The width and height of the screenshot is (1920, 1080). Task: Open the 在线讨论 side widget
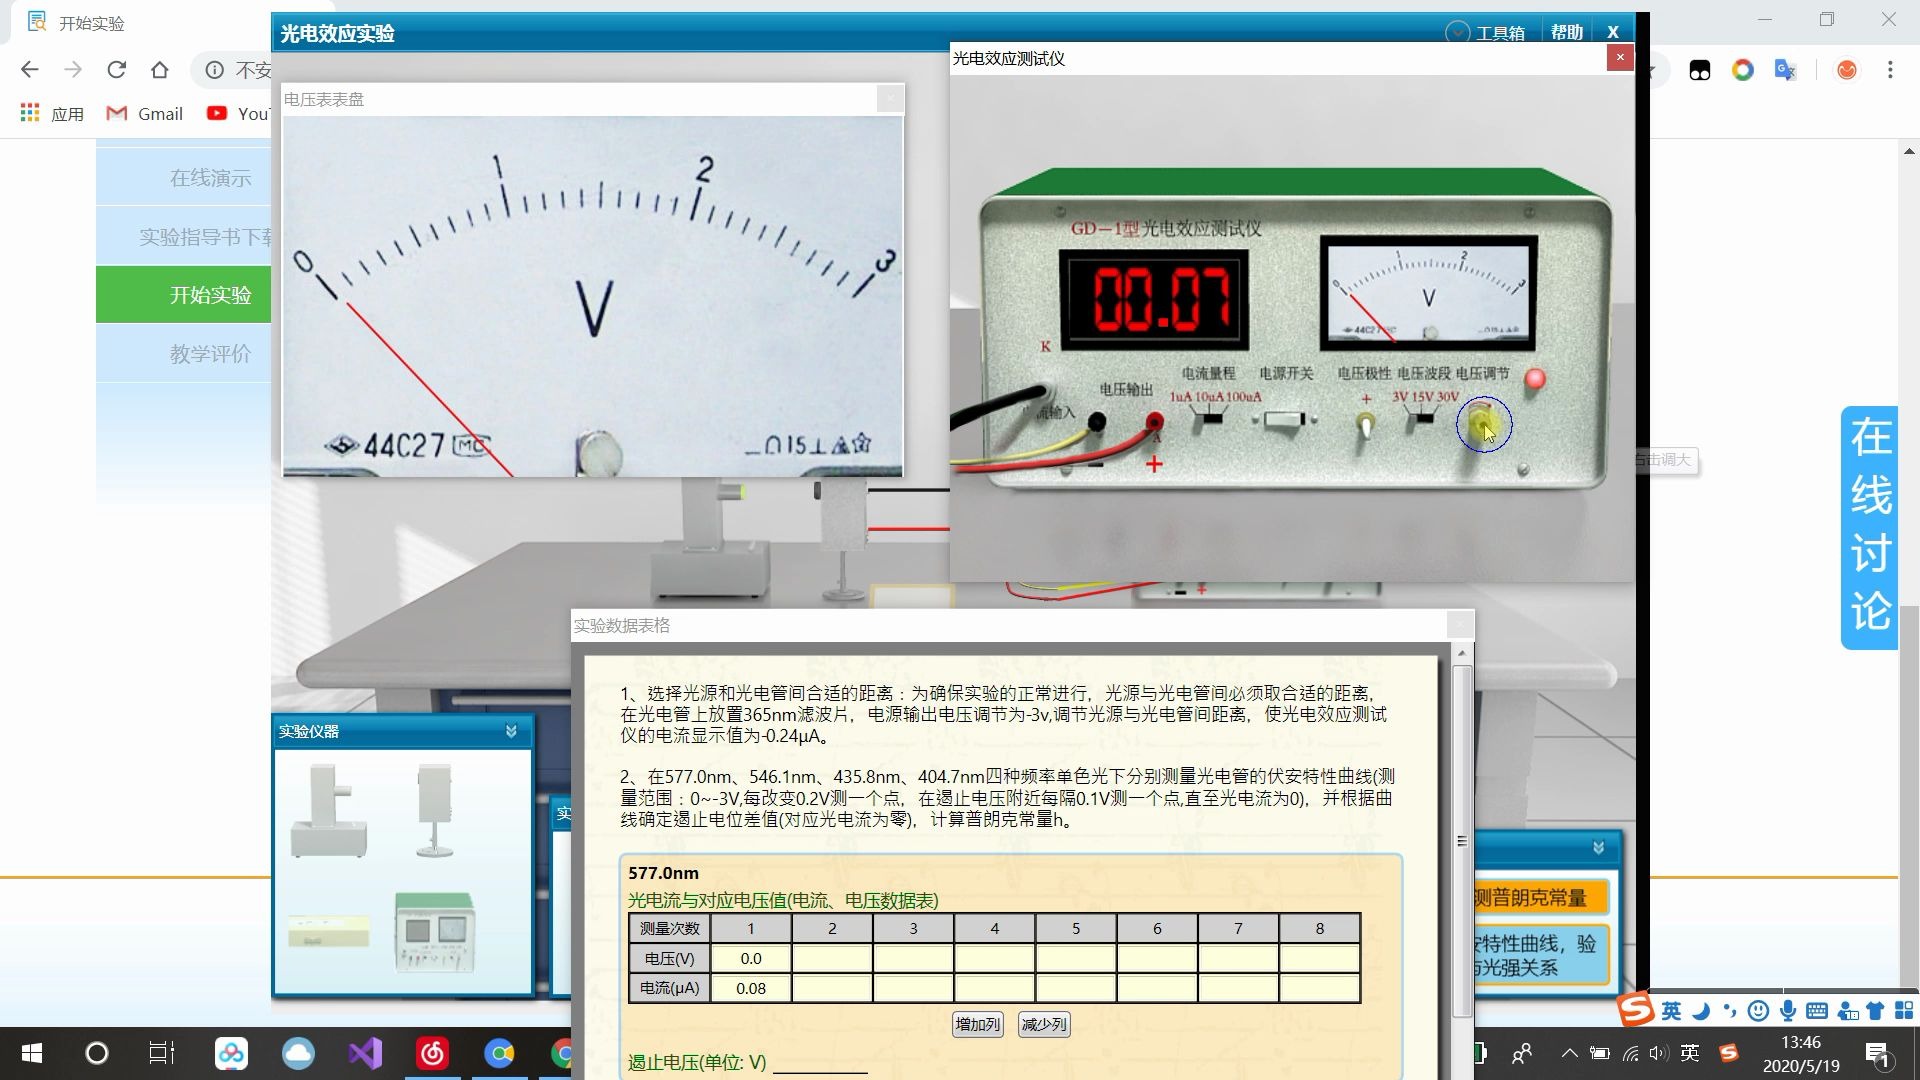[x=1869, y=527]
